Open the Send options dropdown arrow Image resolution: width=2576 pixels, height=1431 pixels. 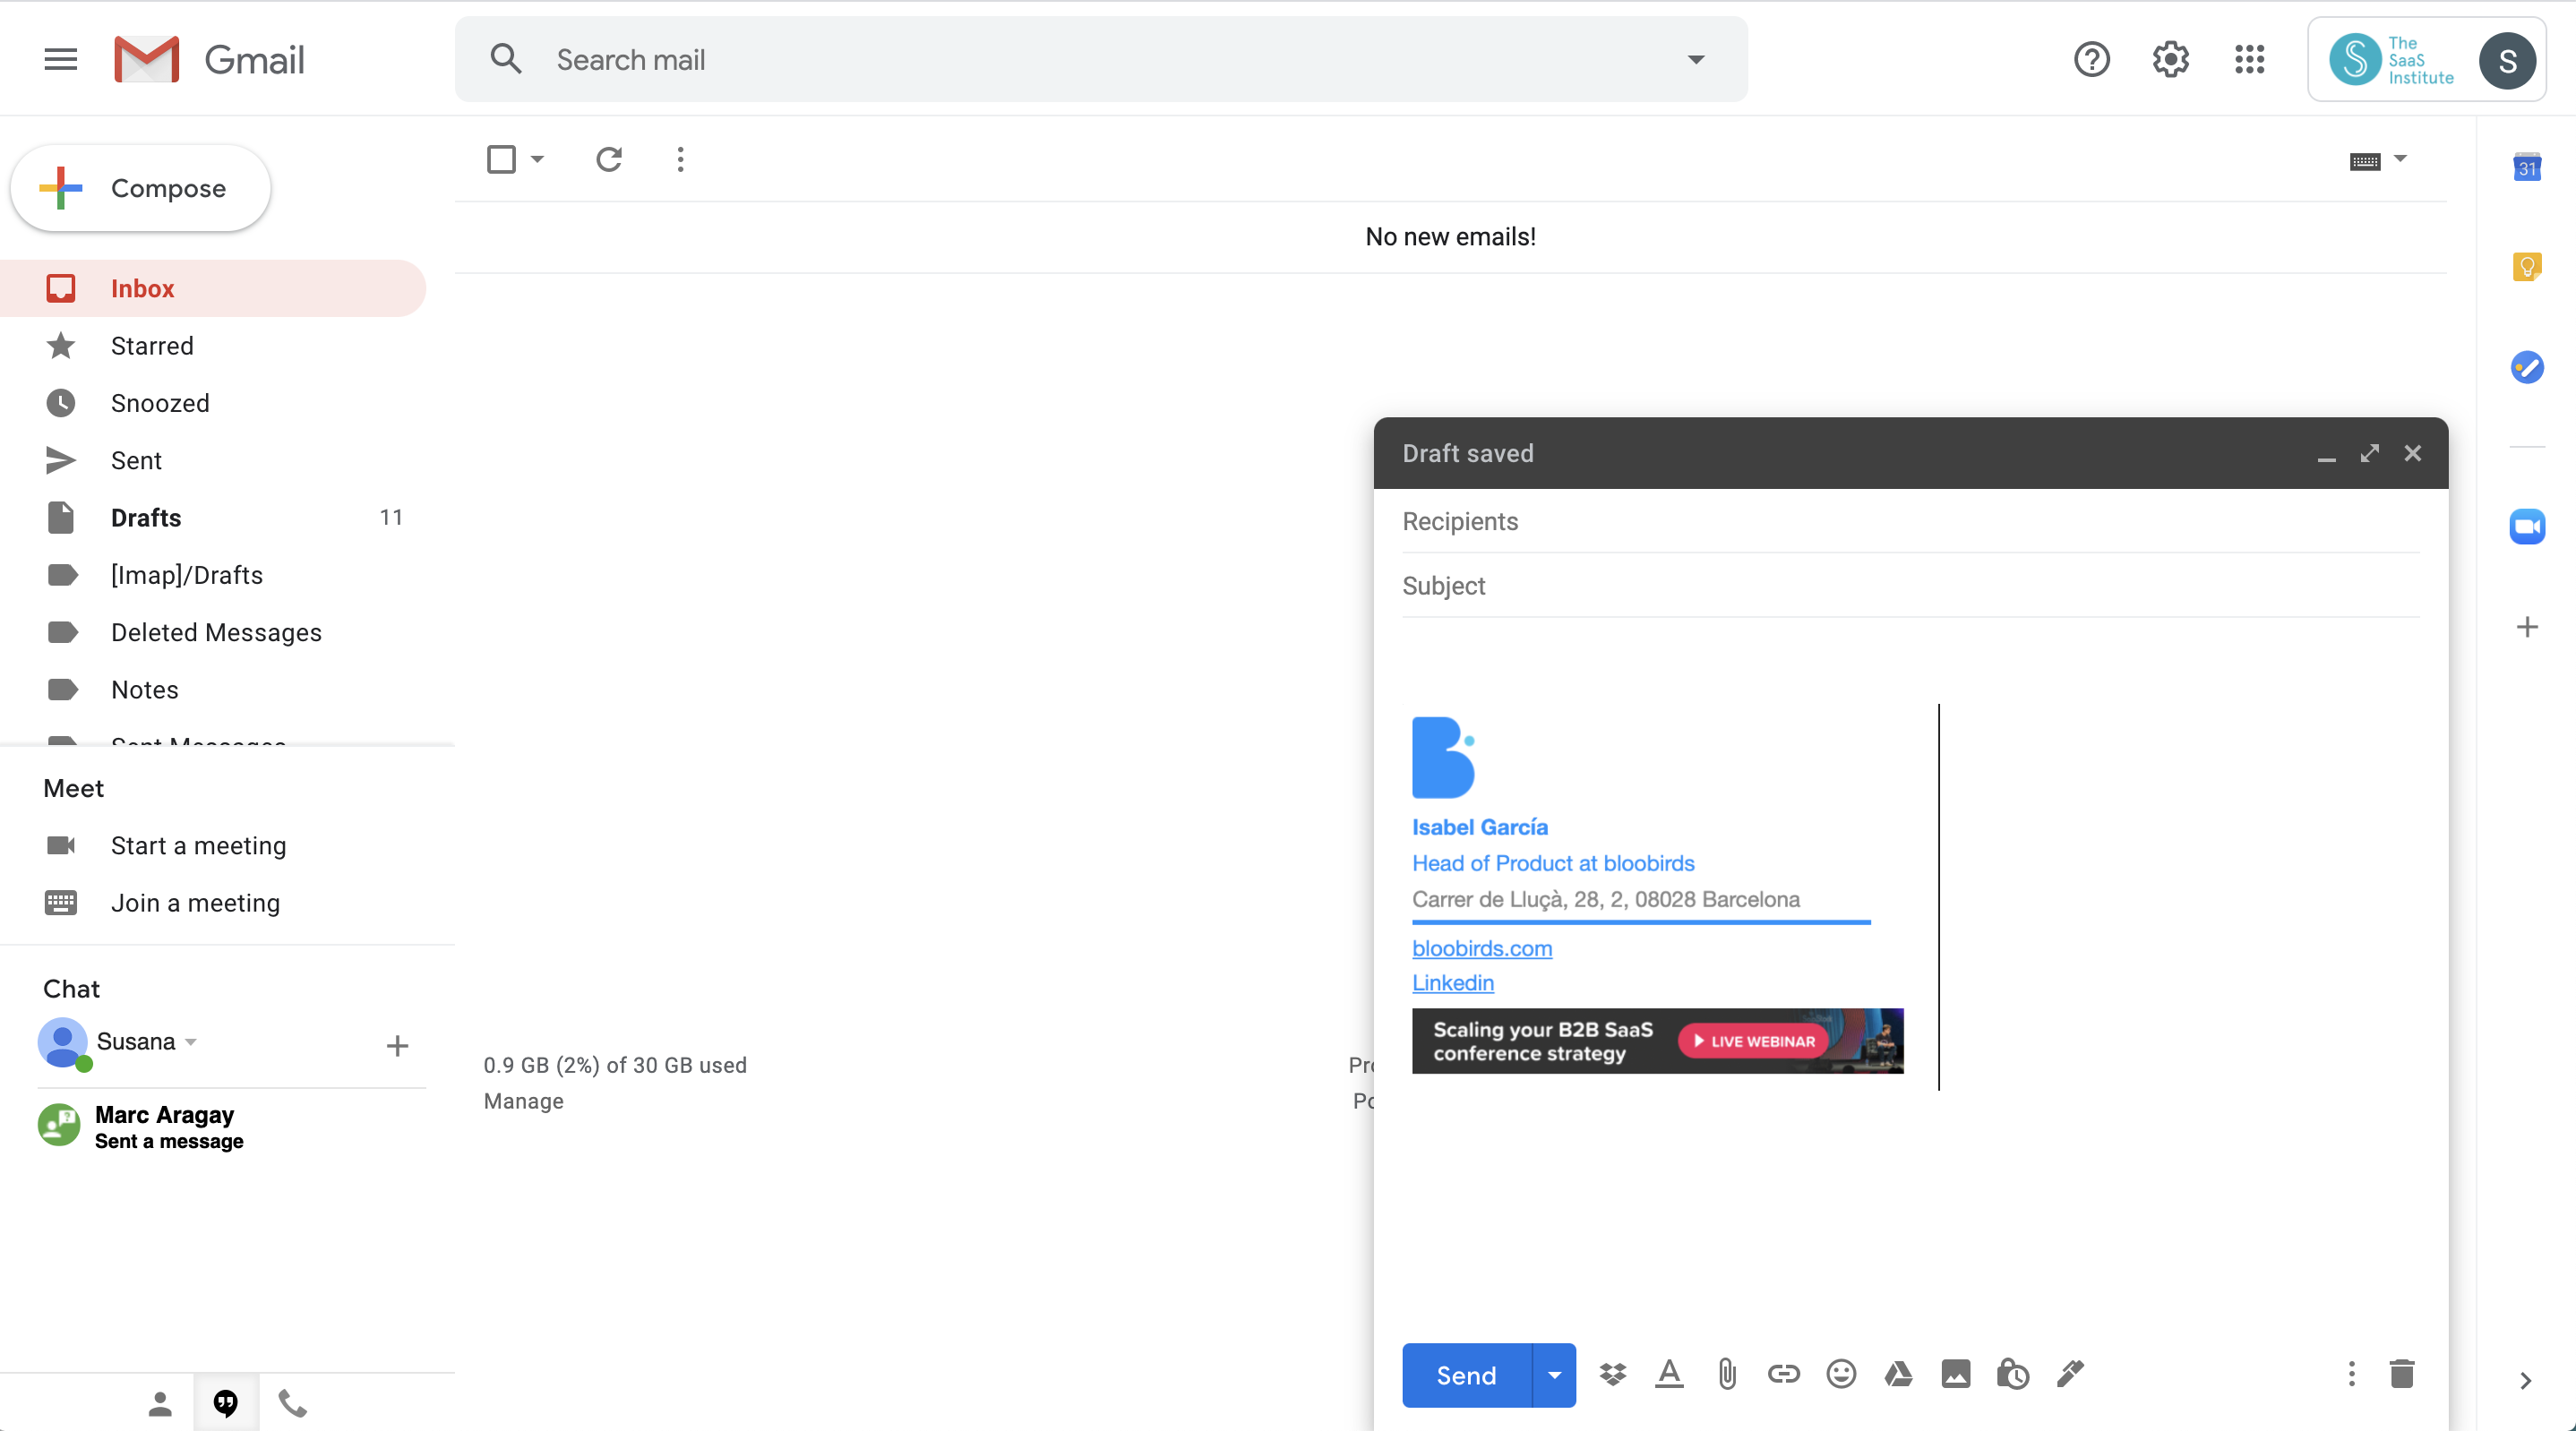tap(1554, 1375)
